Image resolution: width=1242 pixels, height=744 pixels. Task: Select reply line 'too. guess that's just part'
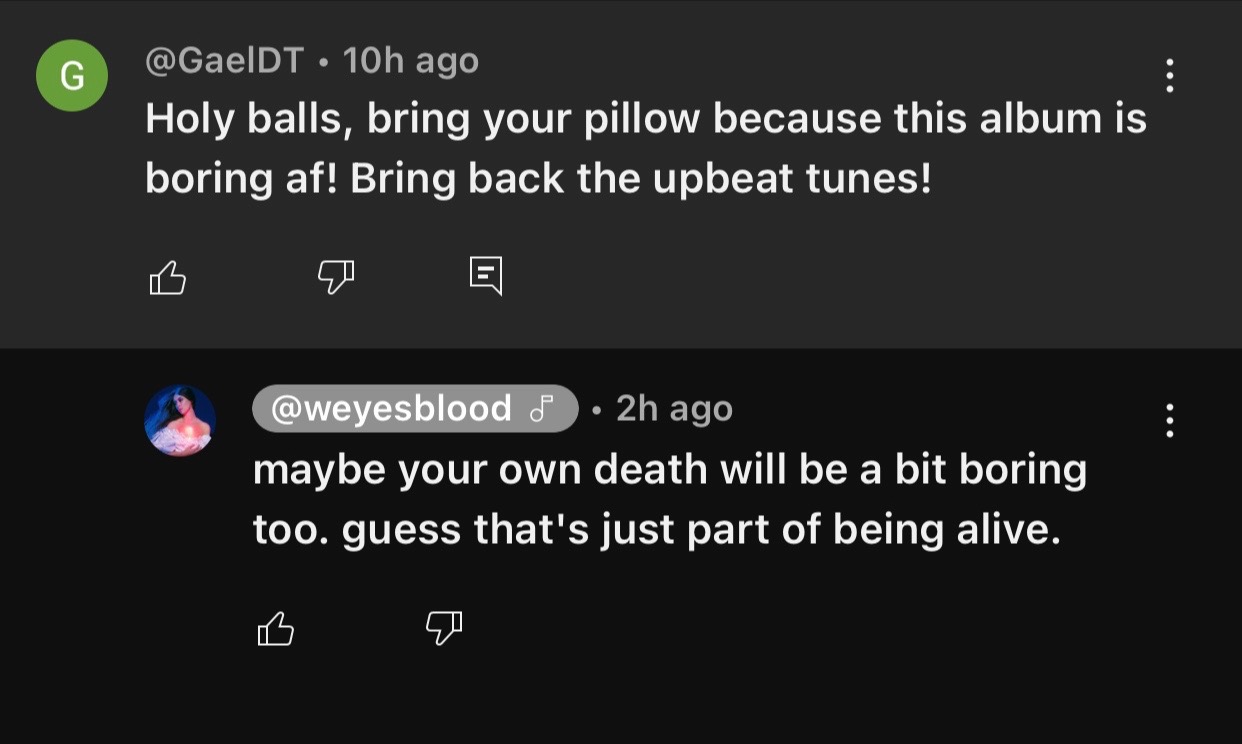657,529
